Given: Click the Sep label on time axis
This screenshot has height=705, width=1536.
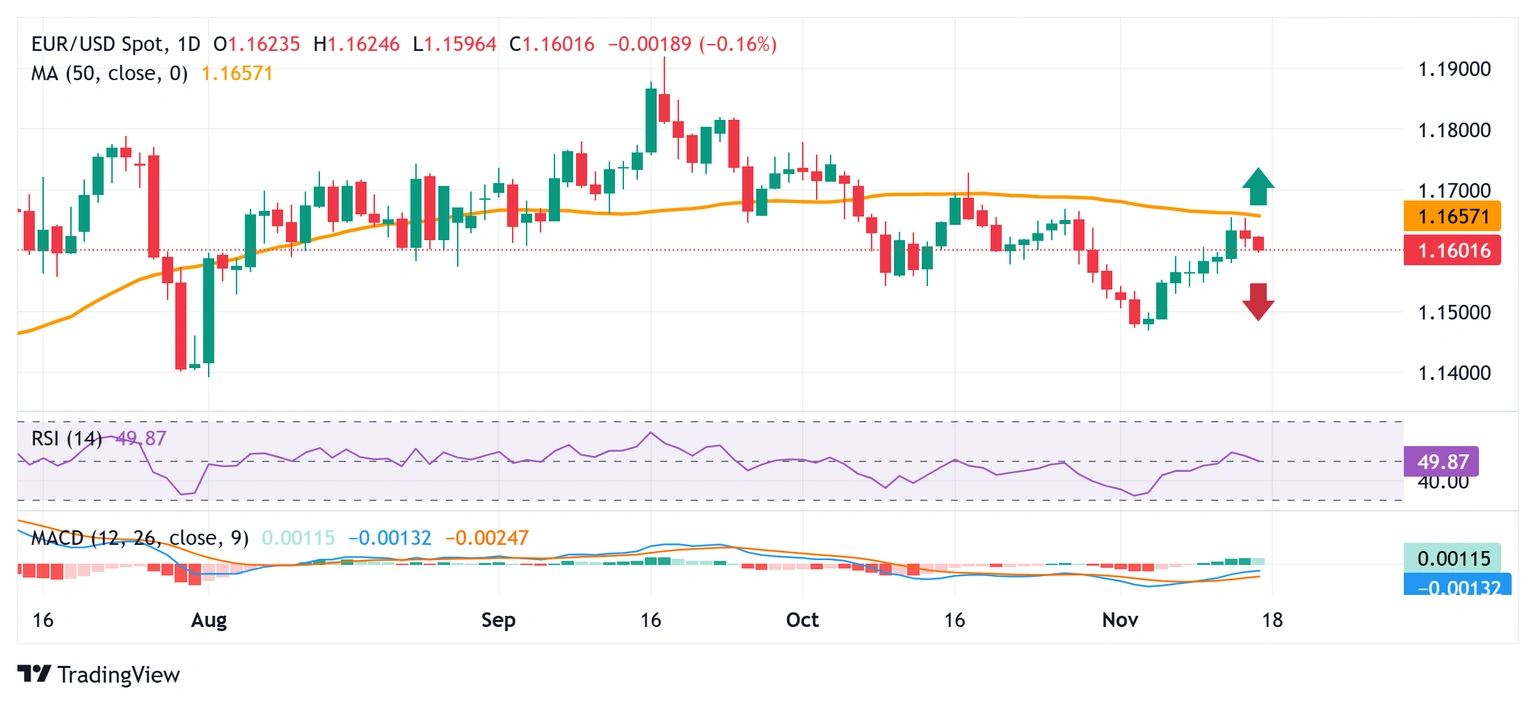Looking at the screenshot, I should point(498,621).
